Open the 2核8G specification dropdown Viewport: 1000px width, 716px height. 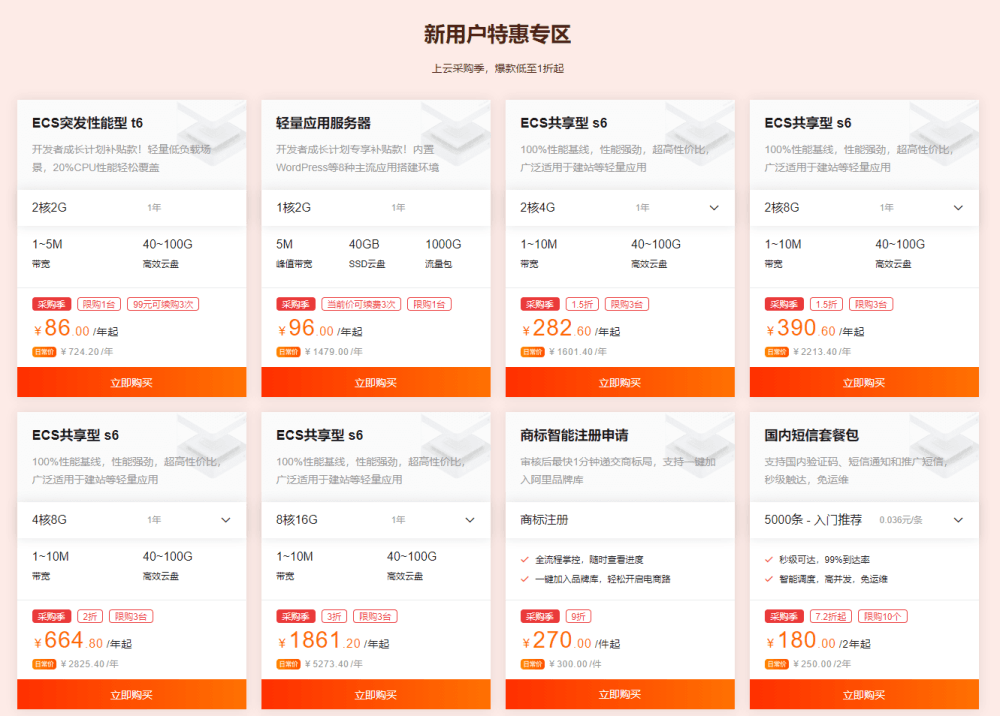tap(958, 208)
